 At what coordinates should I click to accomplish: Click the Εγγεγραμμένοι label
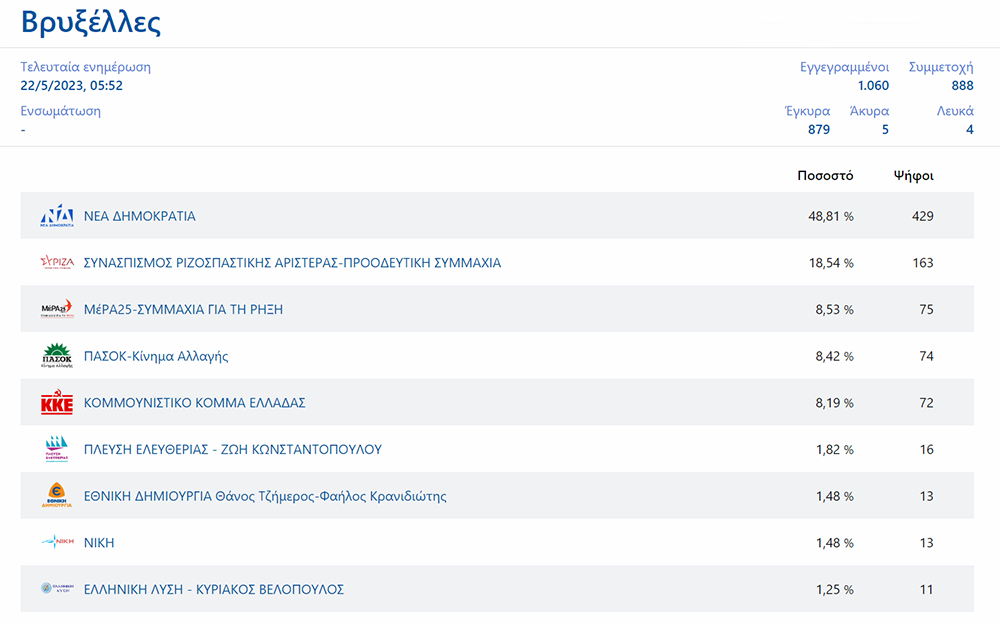[x=844, y=67]
